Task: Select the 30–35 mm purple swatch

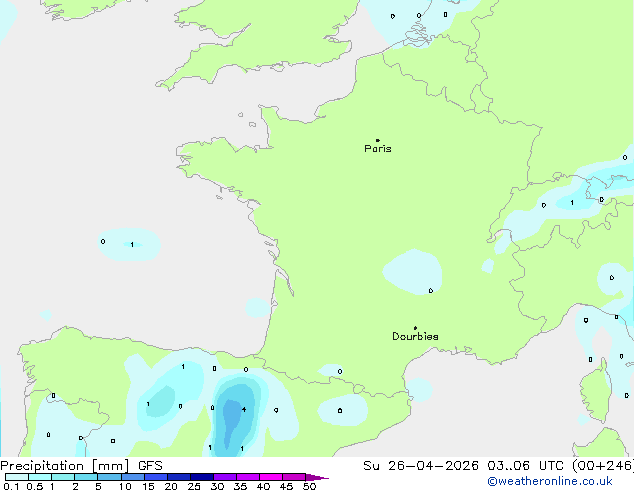Action: [224, 477]
